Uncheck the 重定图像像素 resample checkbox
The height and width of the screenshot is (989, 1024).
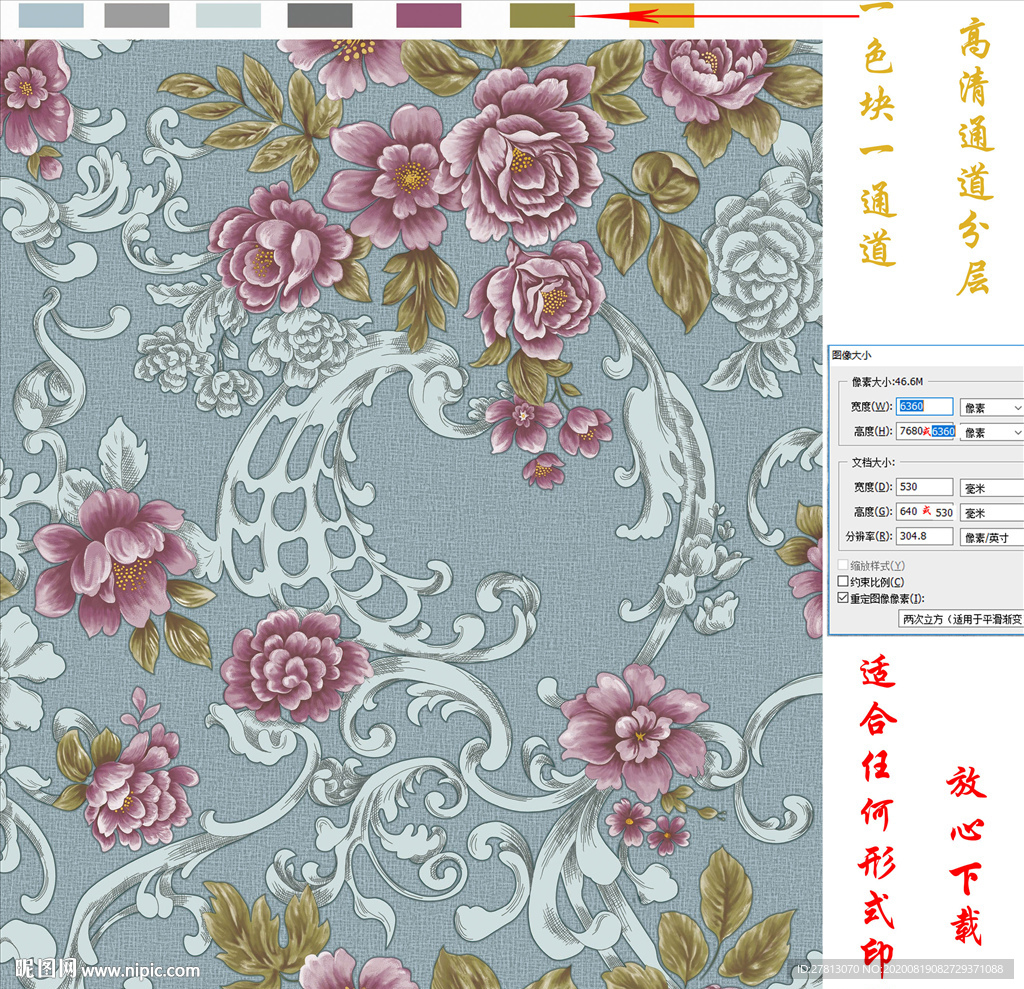843,599
